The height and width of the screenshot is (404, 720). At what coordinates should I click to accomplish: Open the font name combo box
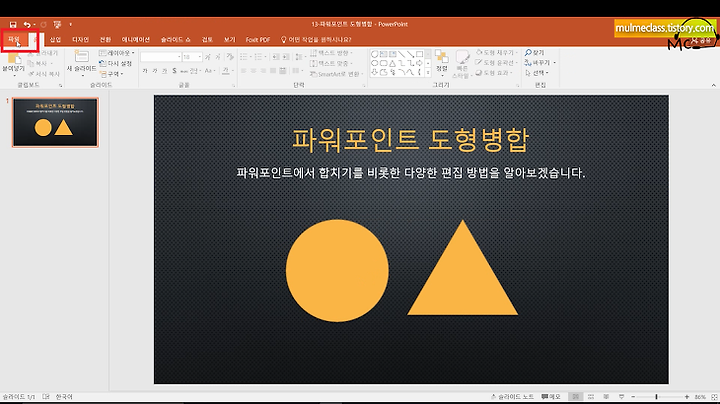click(161, 56)
